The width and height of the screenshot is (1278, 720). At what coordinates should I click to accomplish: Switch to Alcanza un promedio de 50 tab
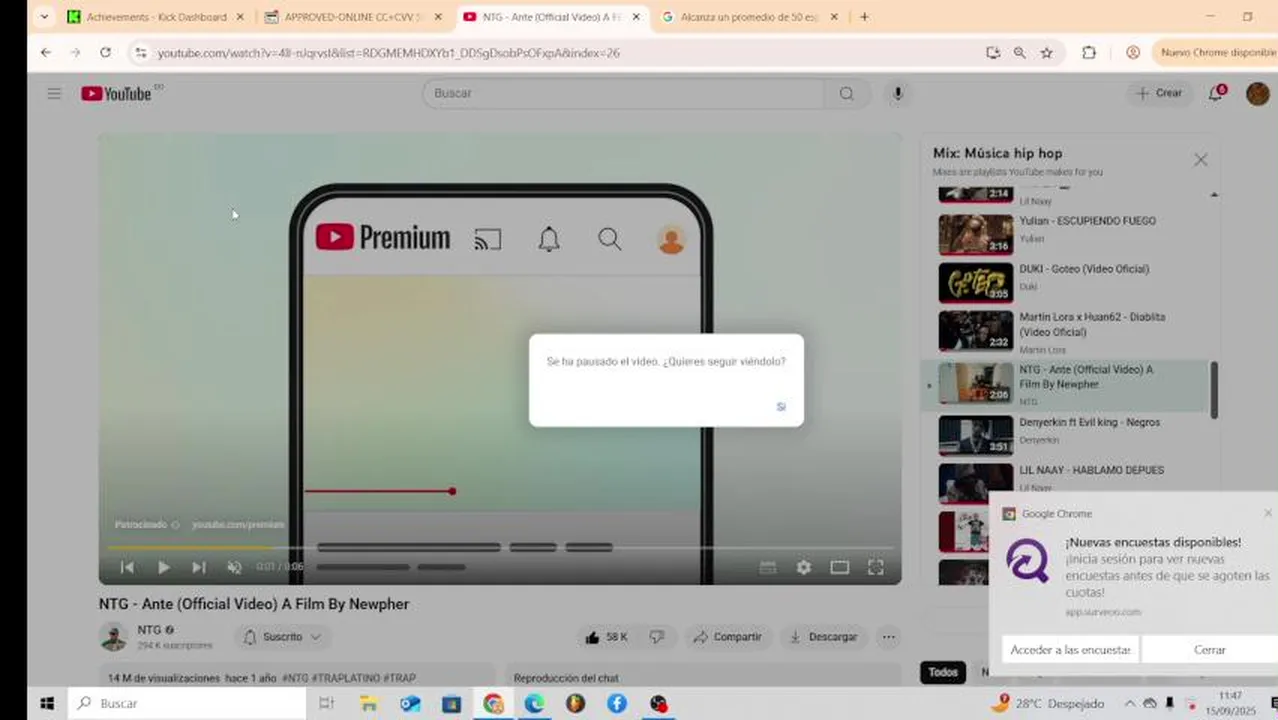(750, 17)
